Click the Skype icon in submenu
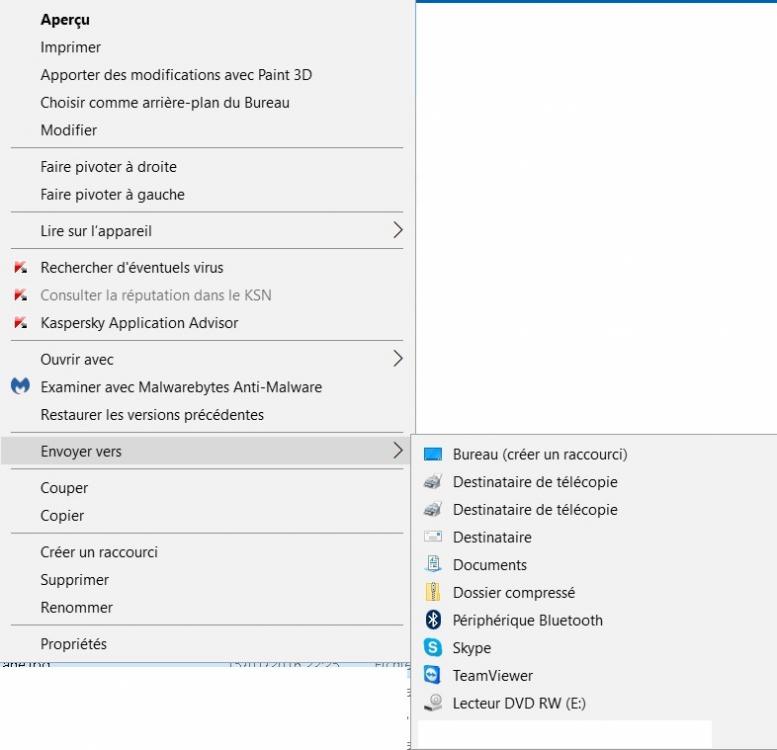The width and height of the screenshot is (777, 750). tap(433, 648)
